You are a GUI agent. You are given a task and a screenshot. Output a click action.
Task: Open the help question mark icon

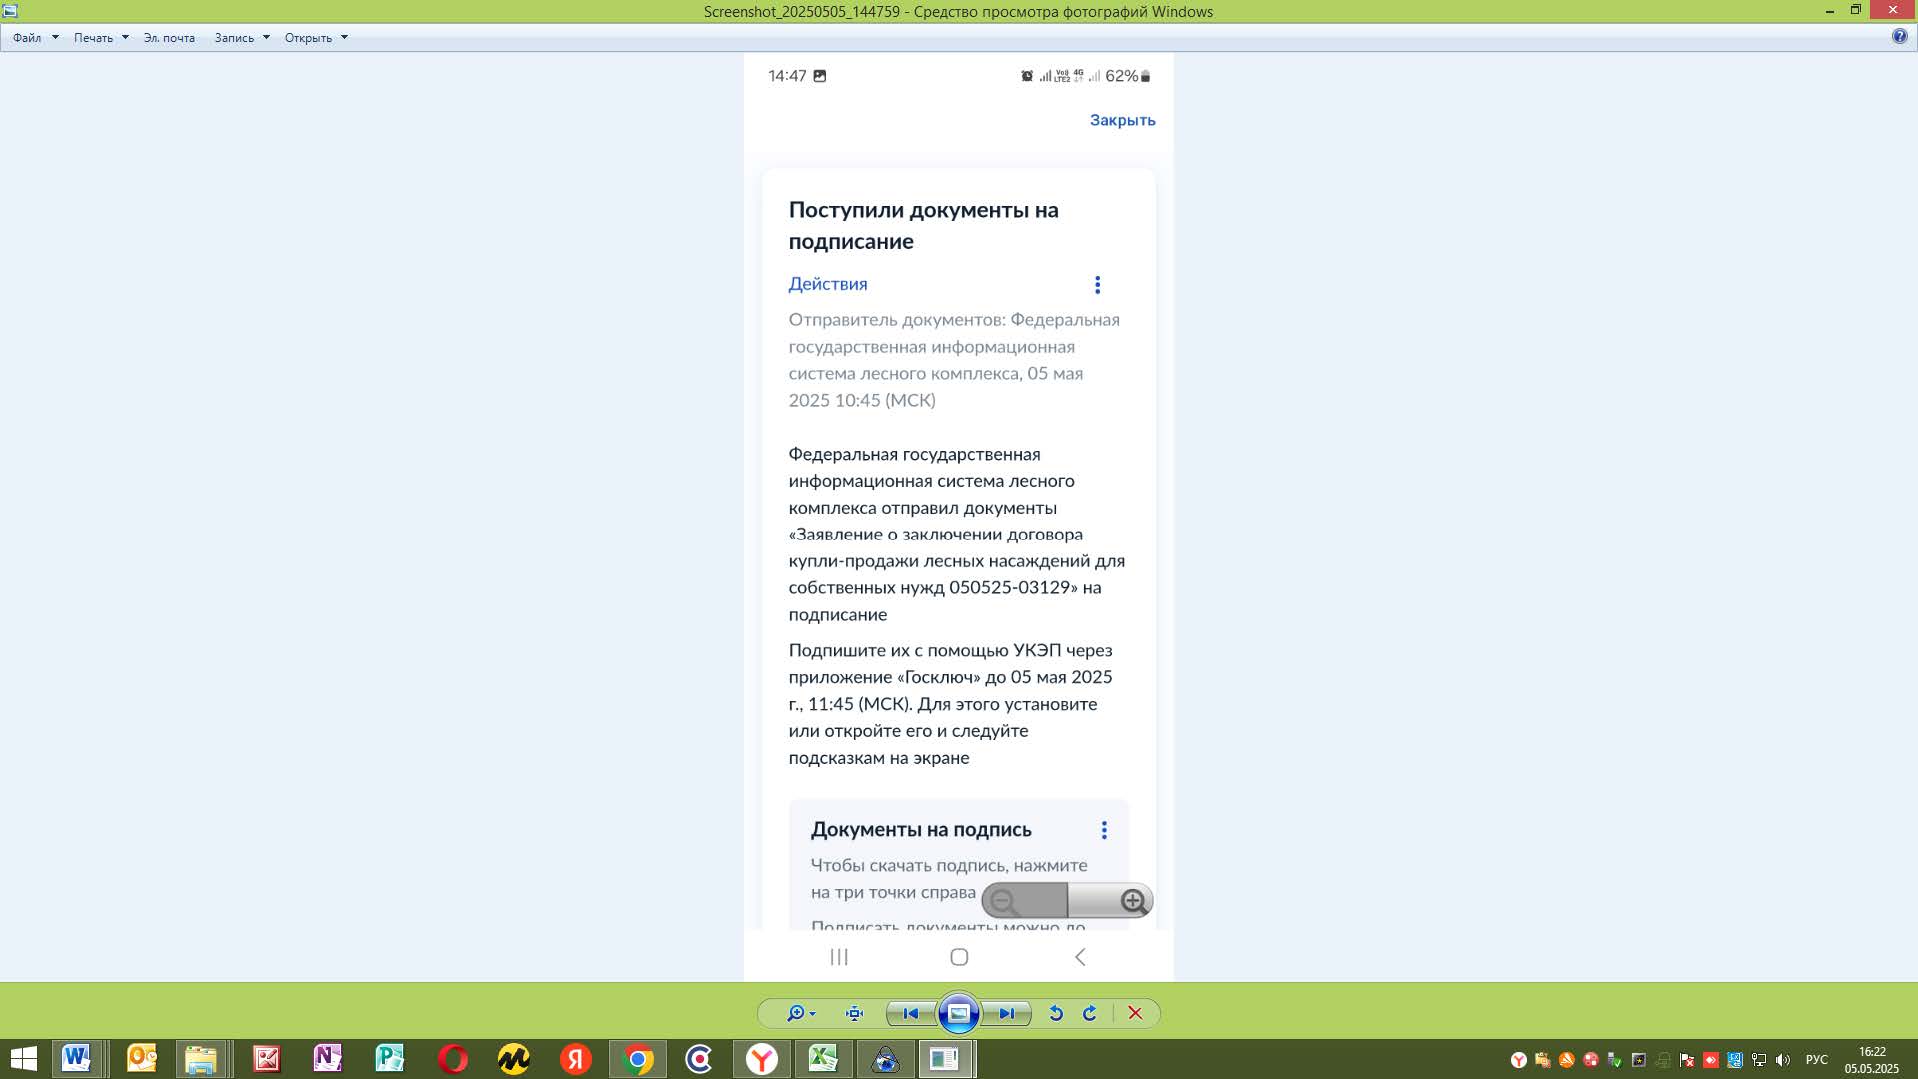tap(1899, 36)
